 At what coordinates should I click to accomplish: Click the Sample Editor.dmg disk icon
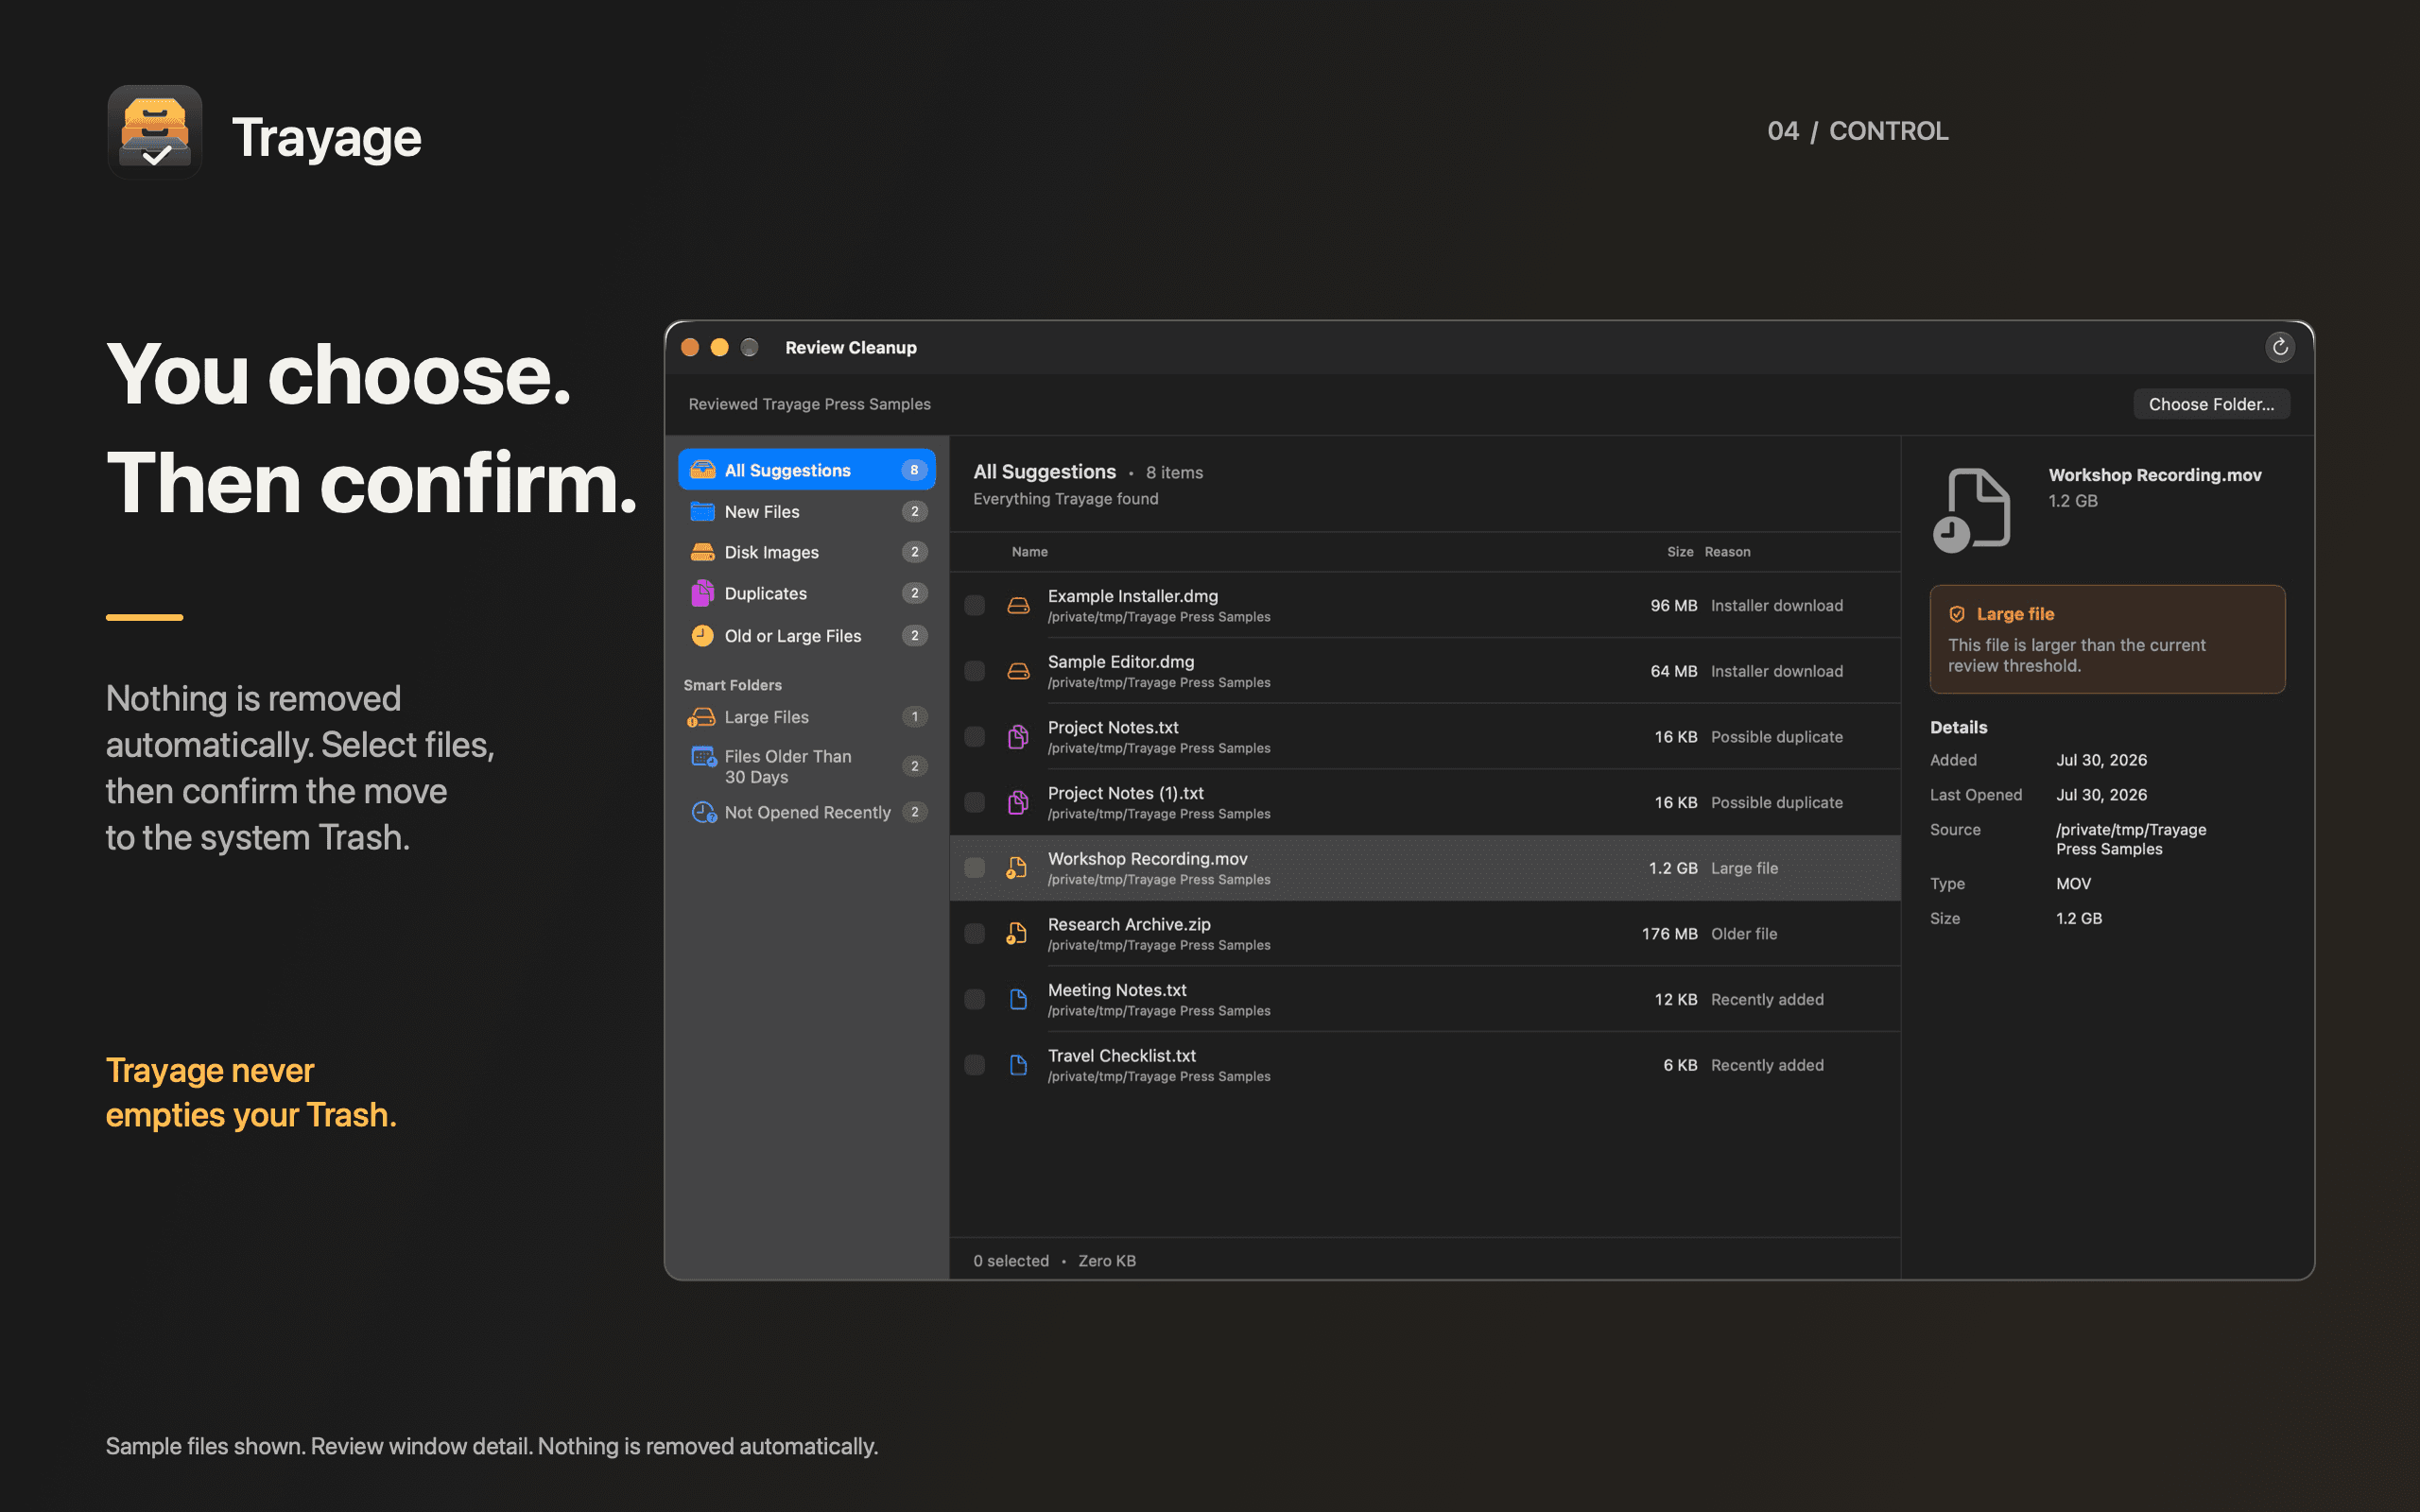(1018, 671)
